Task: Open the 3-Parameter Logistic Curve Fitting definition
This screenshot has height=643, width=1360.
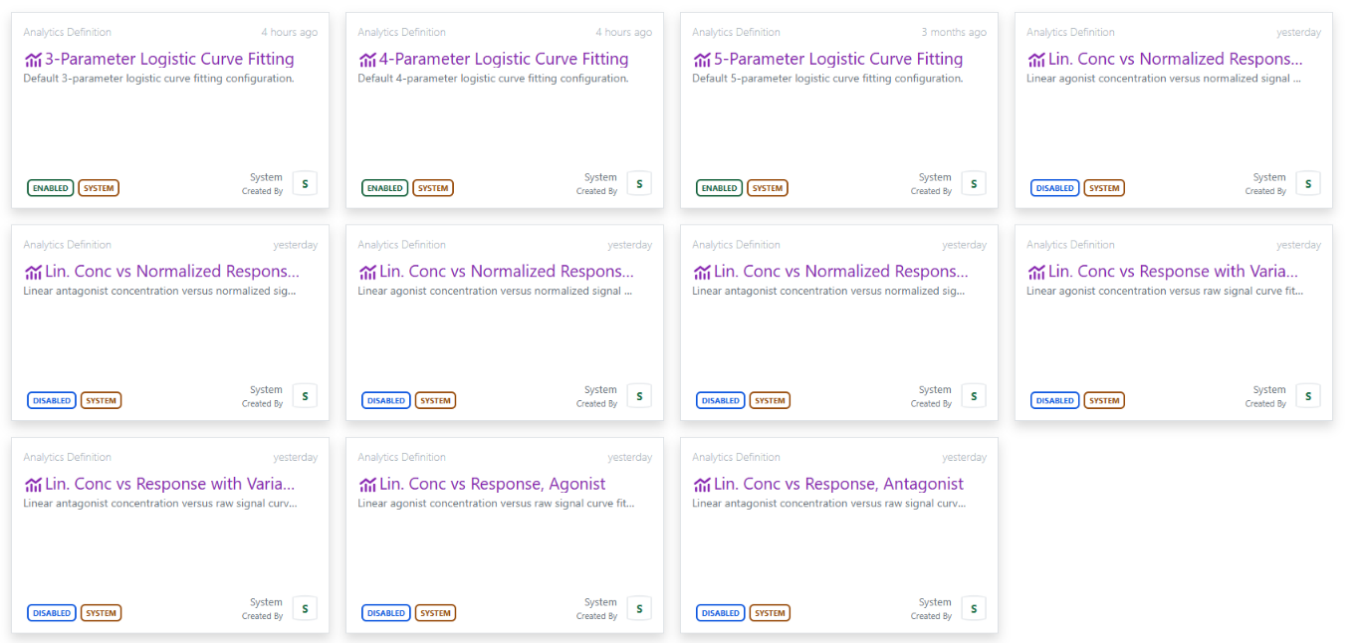Action: point(169,59)
